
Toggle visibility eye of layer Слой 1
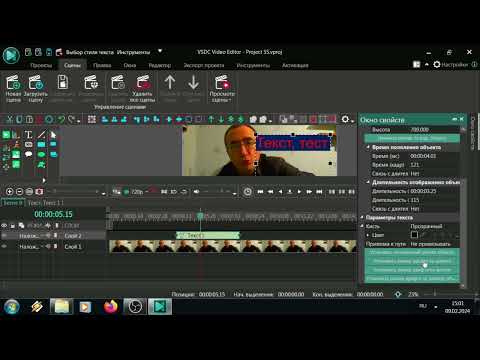pyautogui.click(x=4, y=246)
